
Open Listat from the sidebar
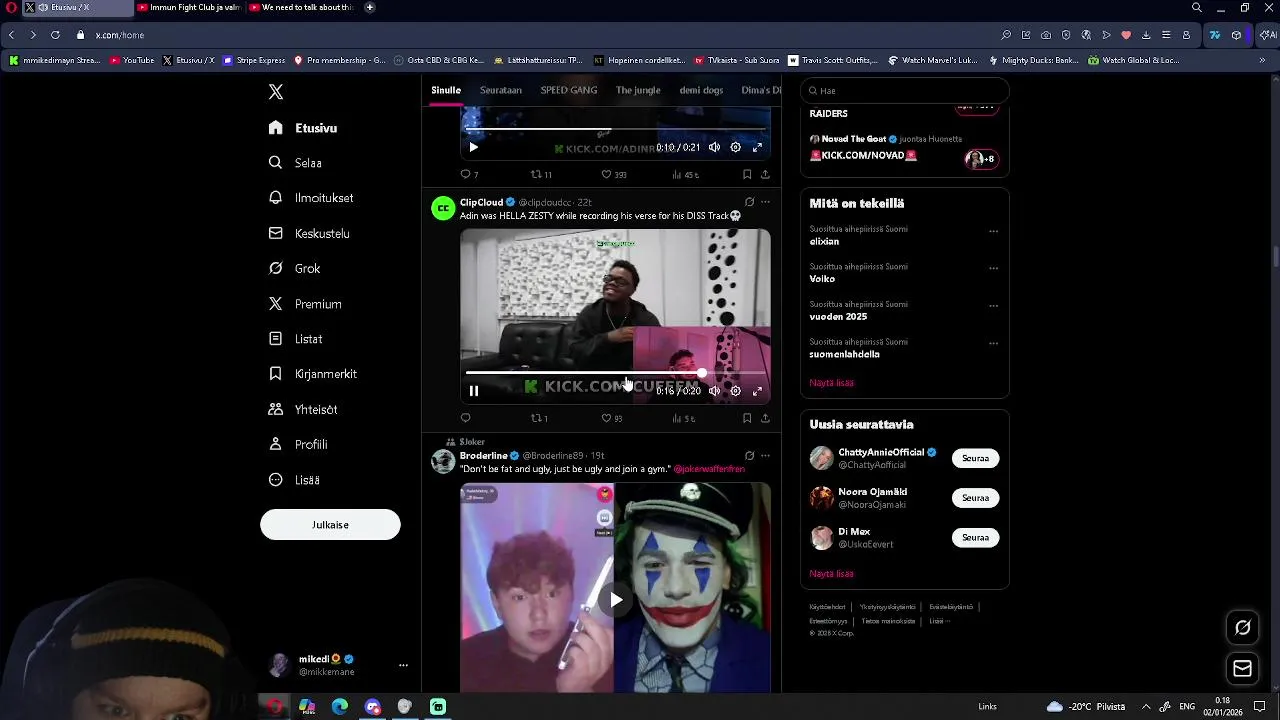pyautogui.click(x=295, y=339)
